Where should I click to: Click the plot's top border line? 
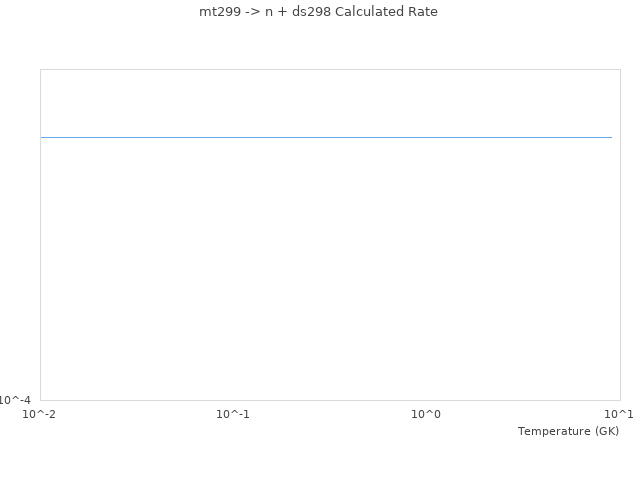click(326, 69)
